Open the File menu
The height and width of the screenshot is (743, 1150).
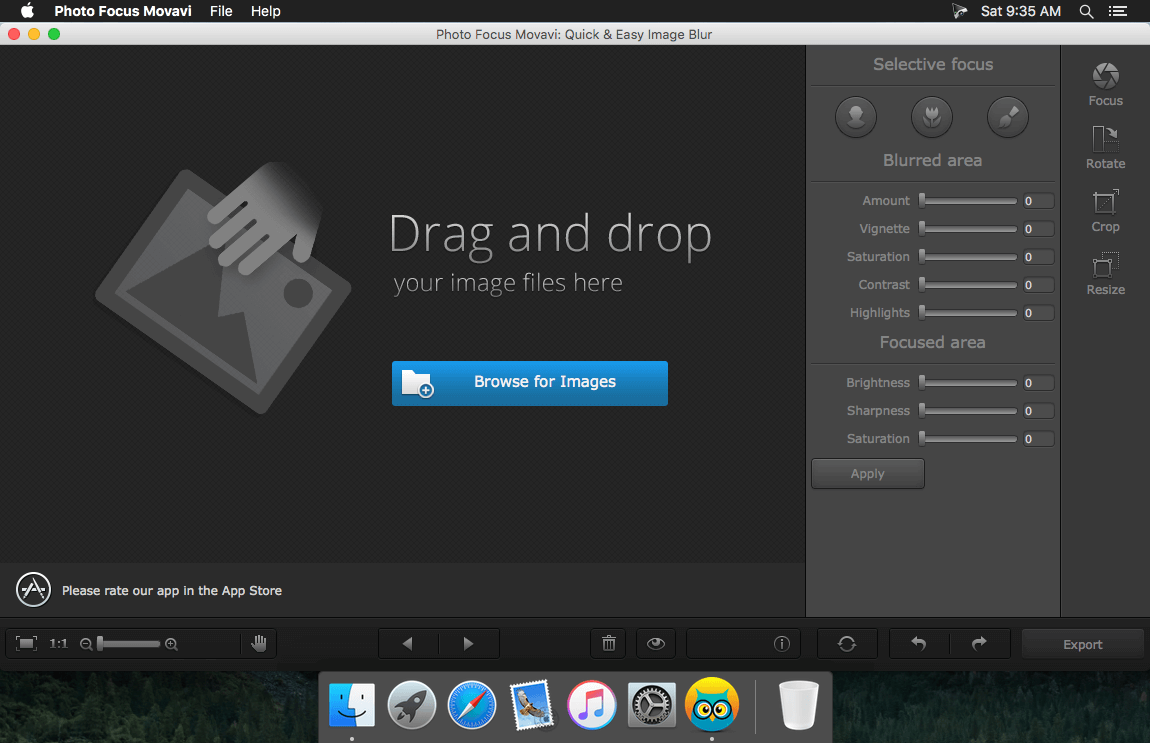221,11
